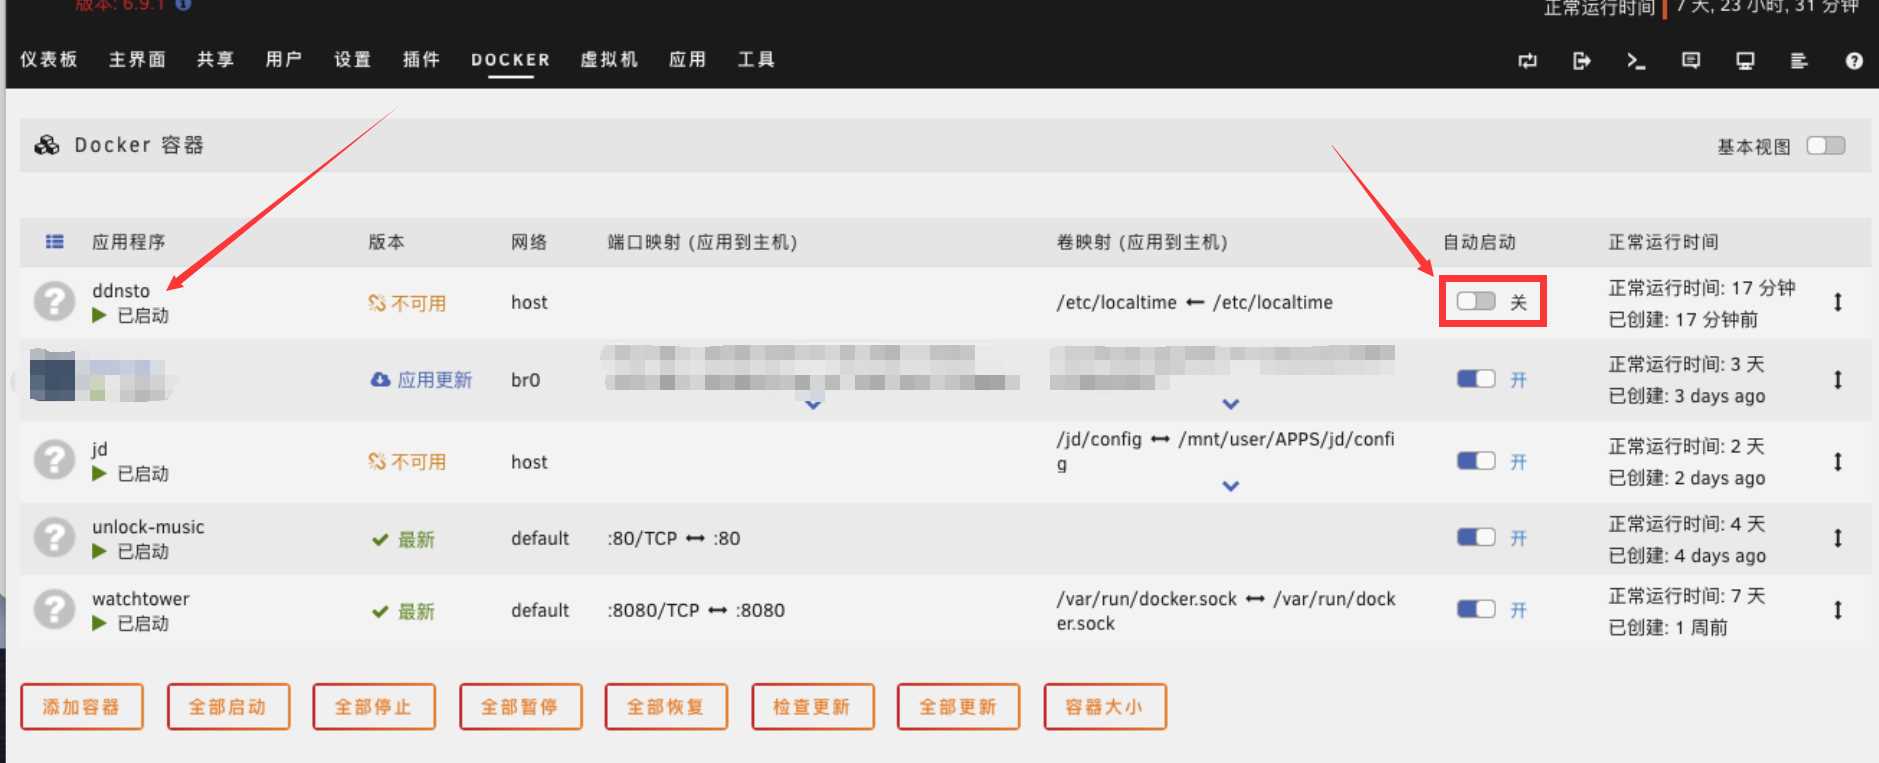Click the 全部恢复 button
The height and width of the screenshot is (763, 1879).
[x=666, y=707]
